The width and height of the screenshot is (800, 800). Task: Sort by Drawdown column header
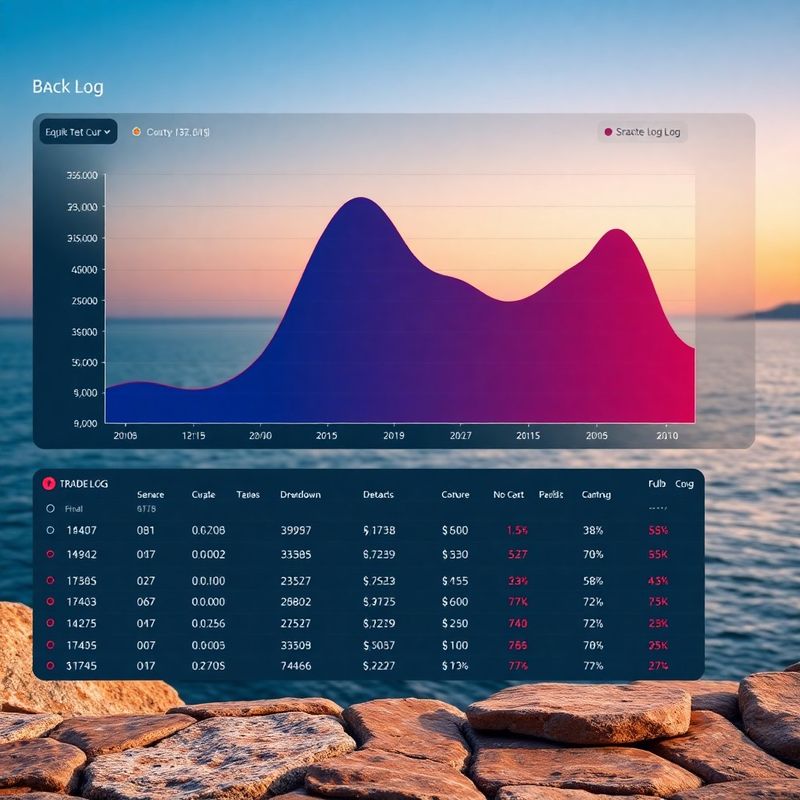click(x=301, y=494)
